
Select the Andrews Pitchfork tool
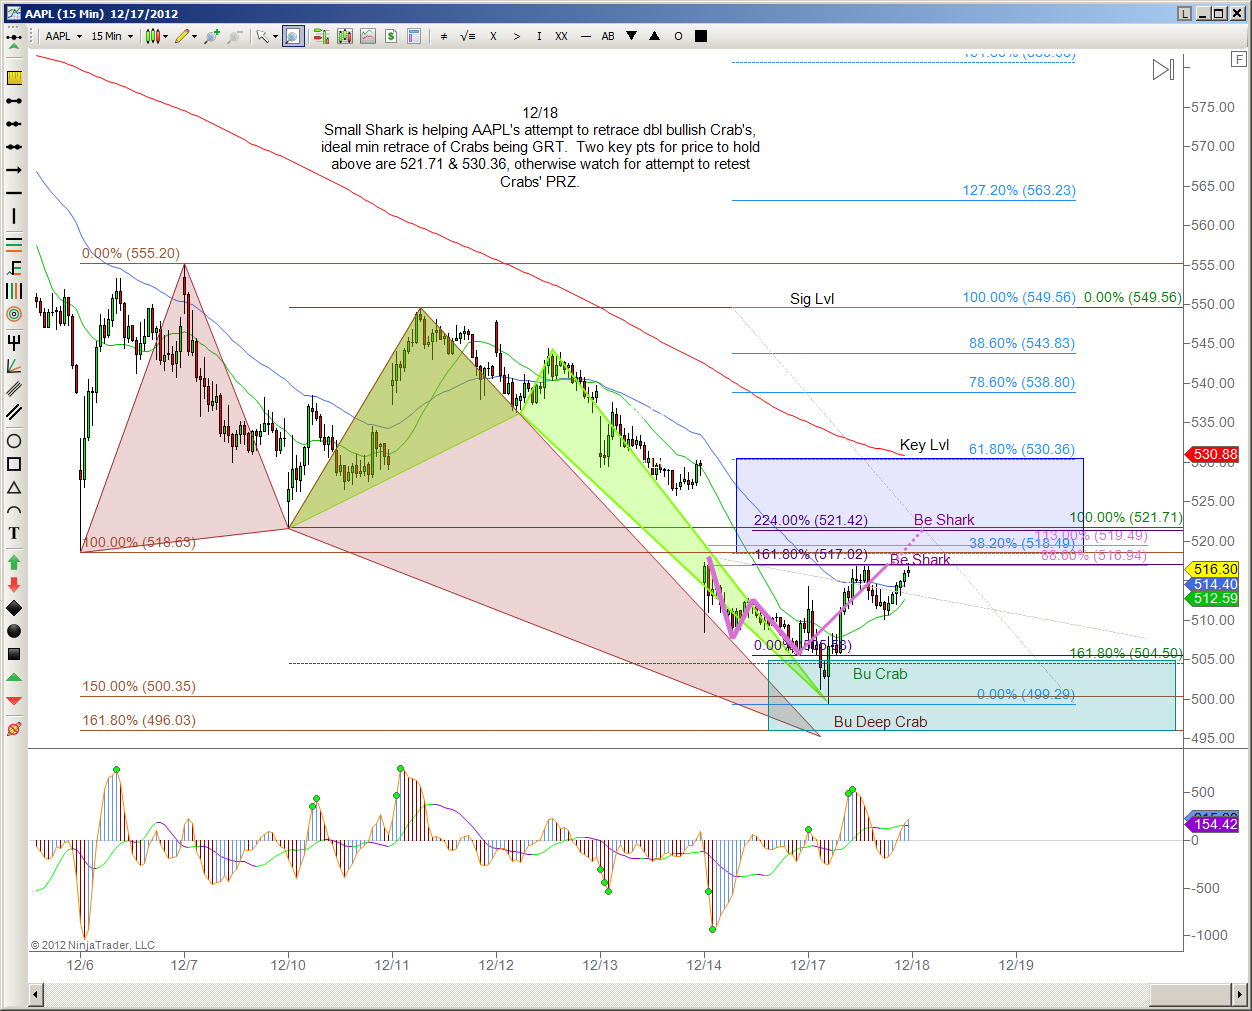[x=14, y=342]
